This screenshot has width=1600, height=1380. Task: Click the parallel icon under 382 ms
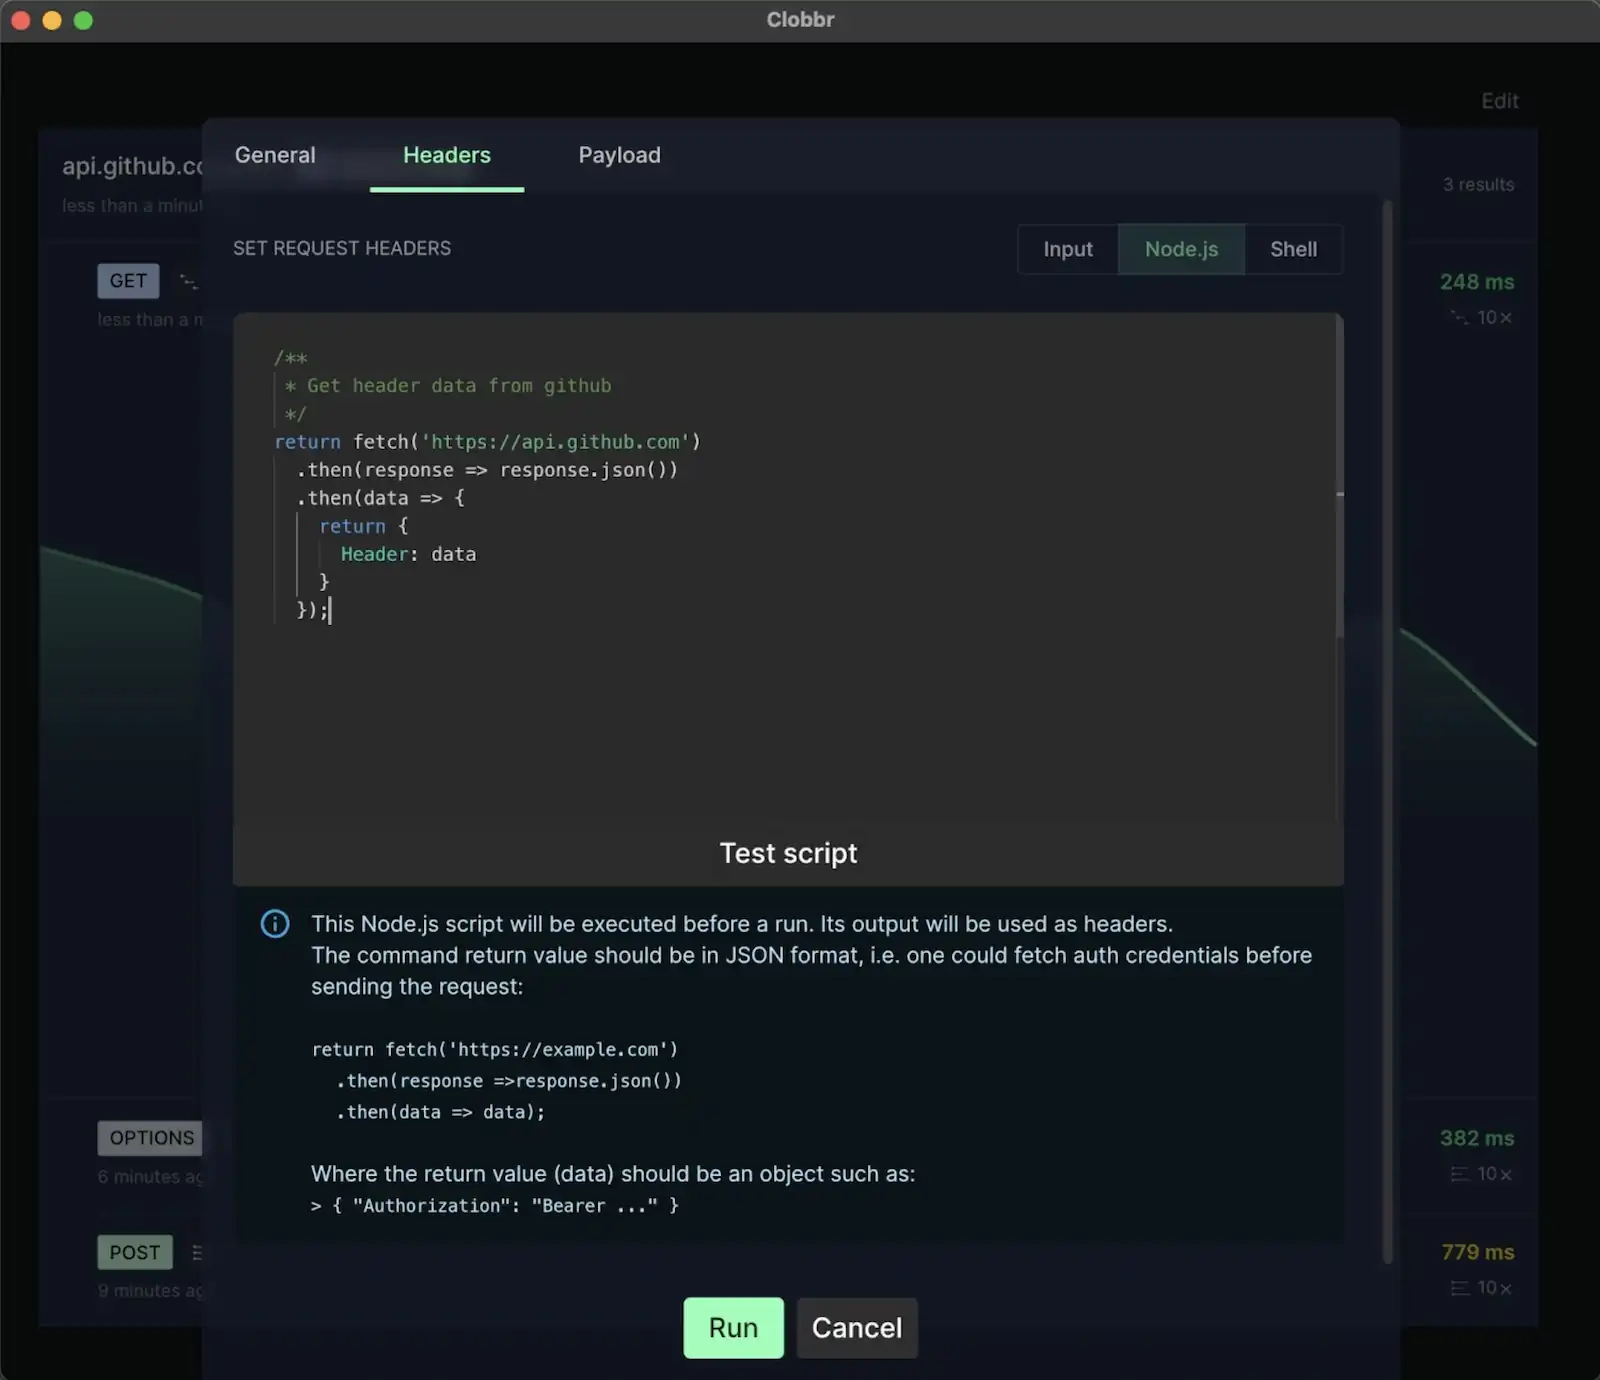pos(1459,1174)
